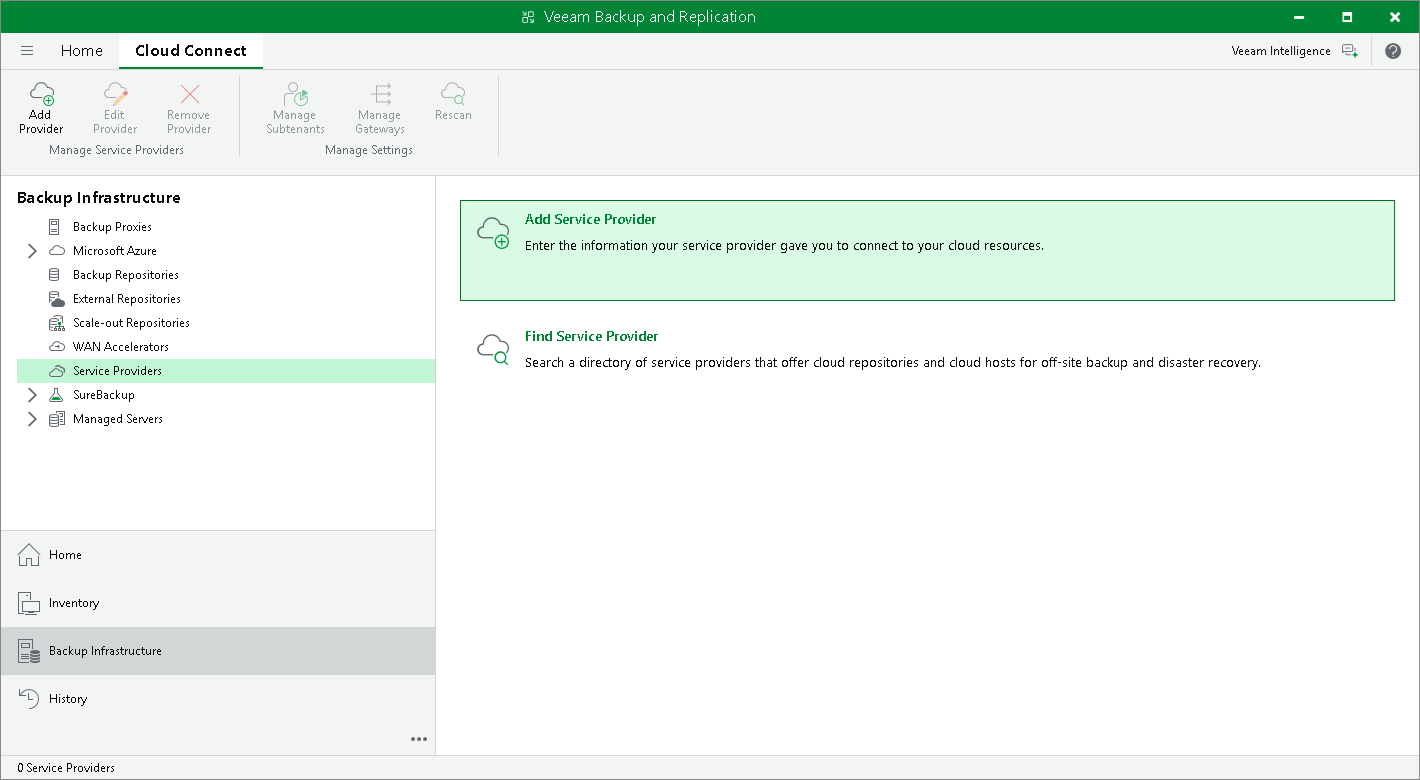Image resolution: width=1420 pixels, height=780 pixels.
Task: Click the Remove Provider red X icon
Action: (189, 94)
